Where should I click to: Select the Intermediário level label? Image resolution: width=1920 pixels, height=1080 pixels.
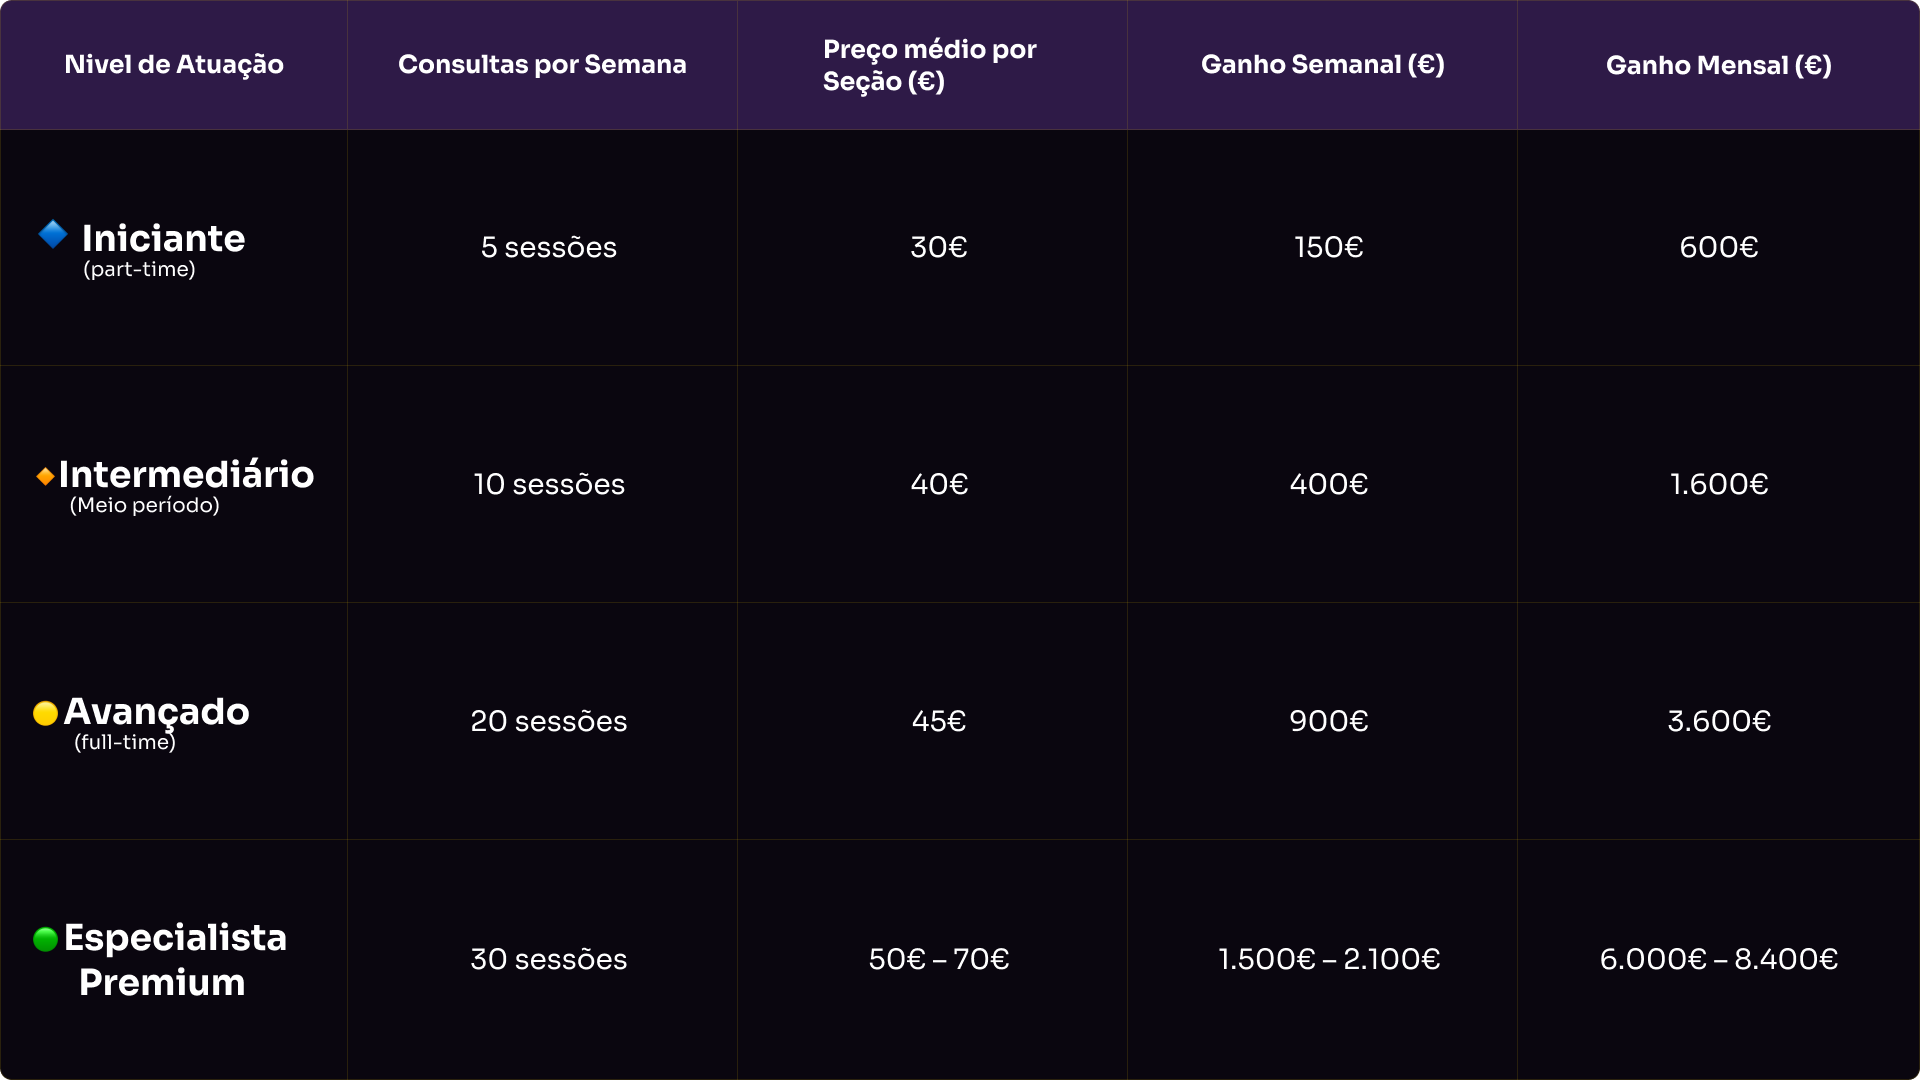(186, 475)
